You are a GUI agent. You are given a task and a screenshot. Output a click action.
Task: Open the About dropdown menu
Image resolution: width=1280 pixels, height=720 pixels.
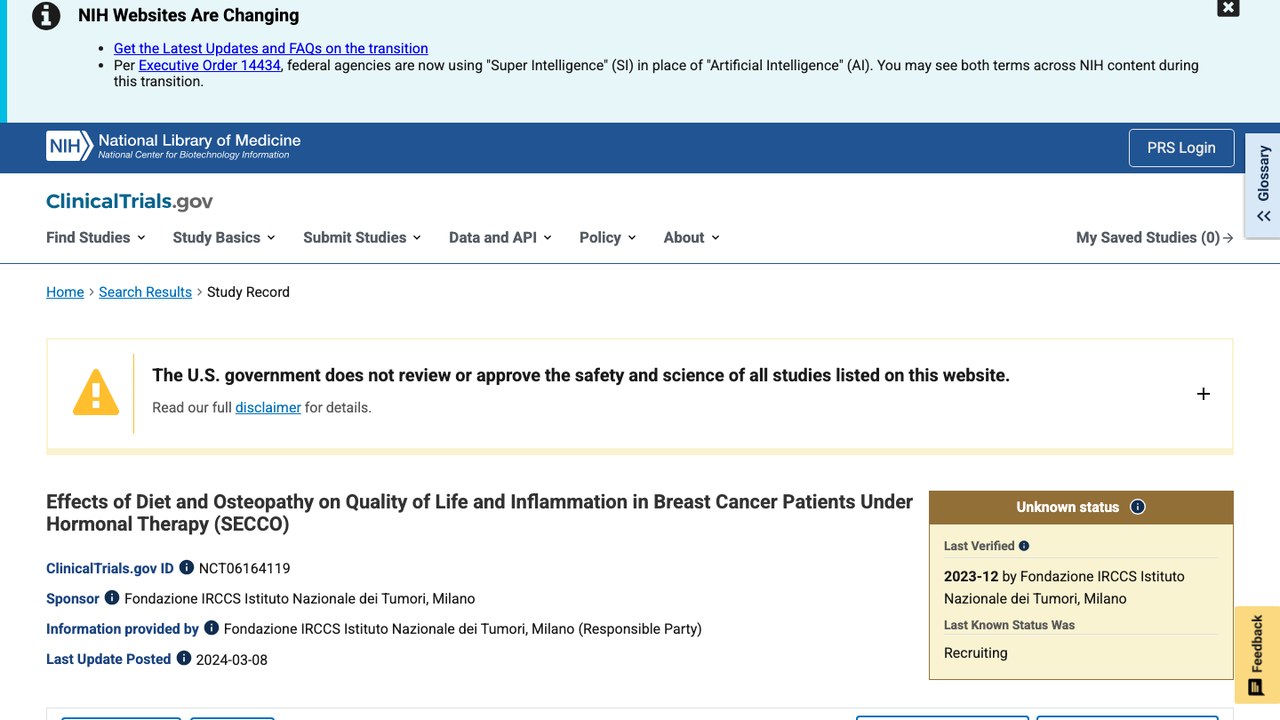pyautogui.click(x=692, y=237)
